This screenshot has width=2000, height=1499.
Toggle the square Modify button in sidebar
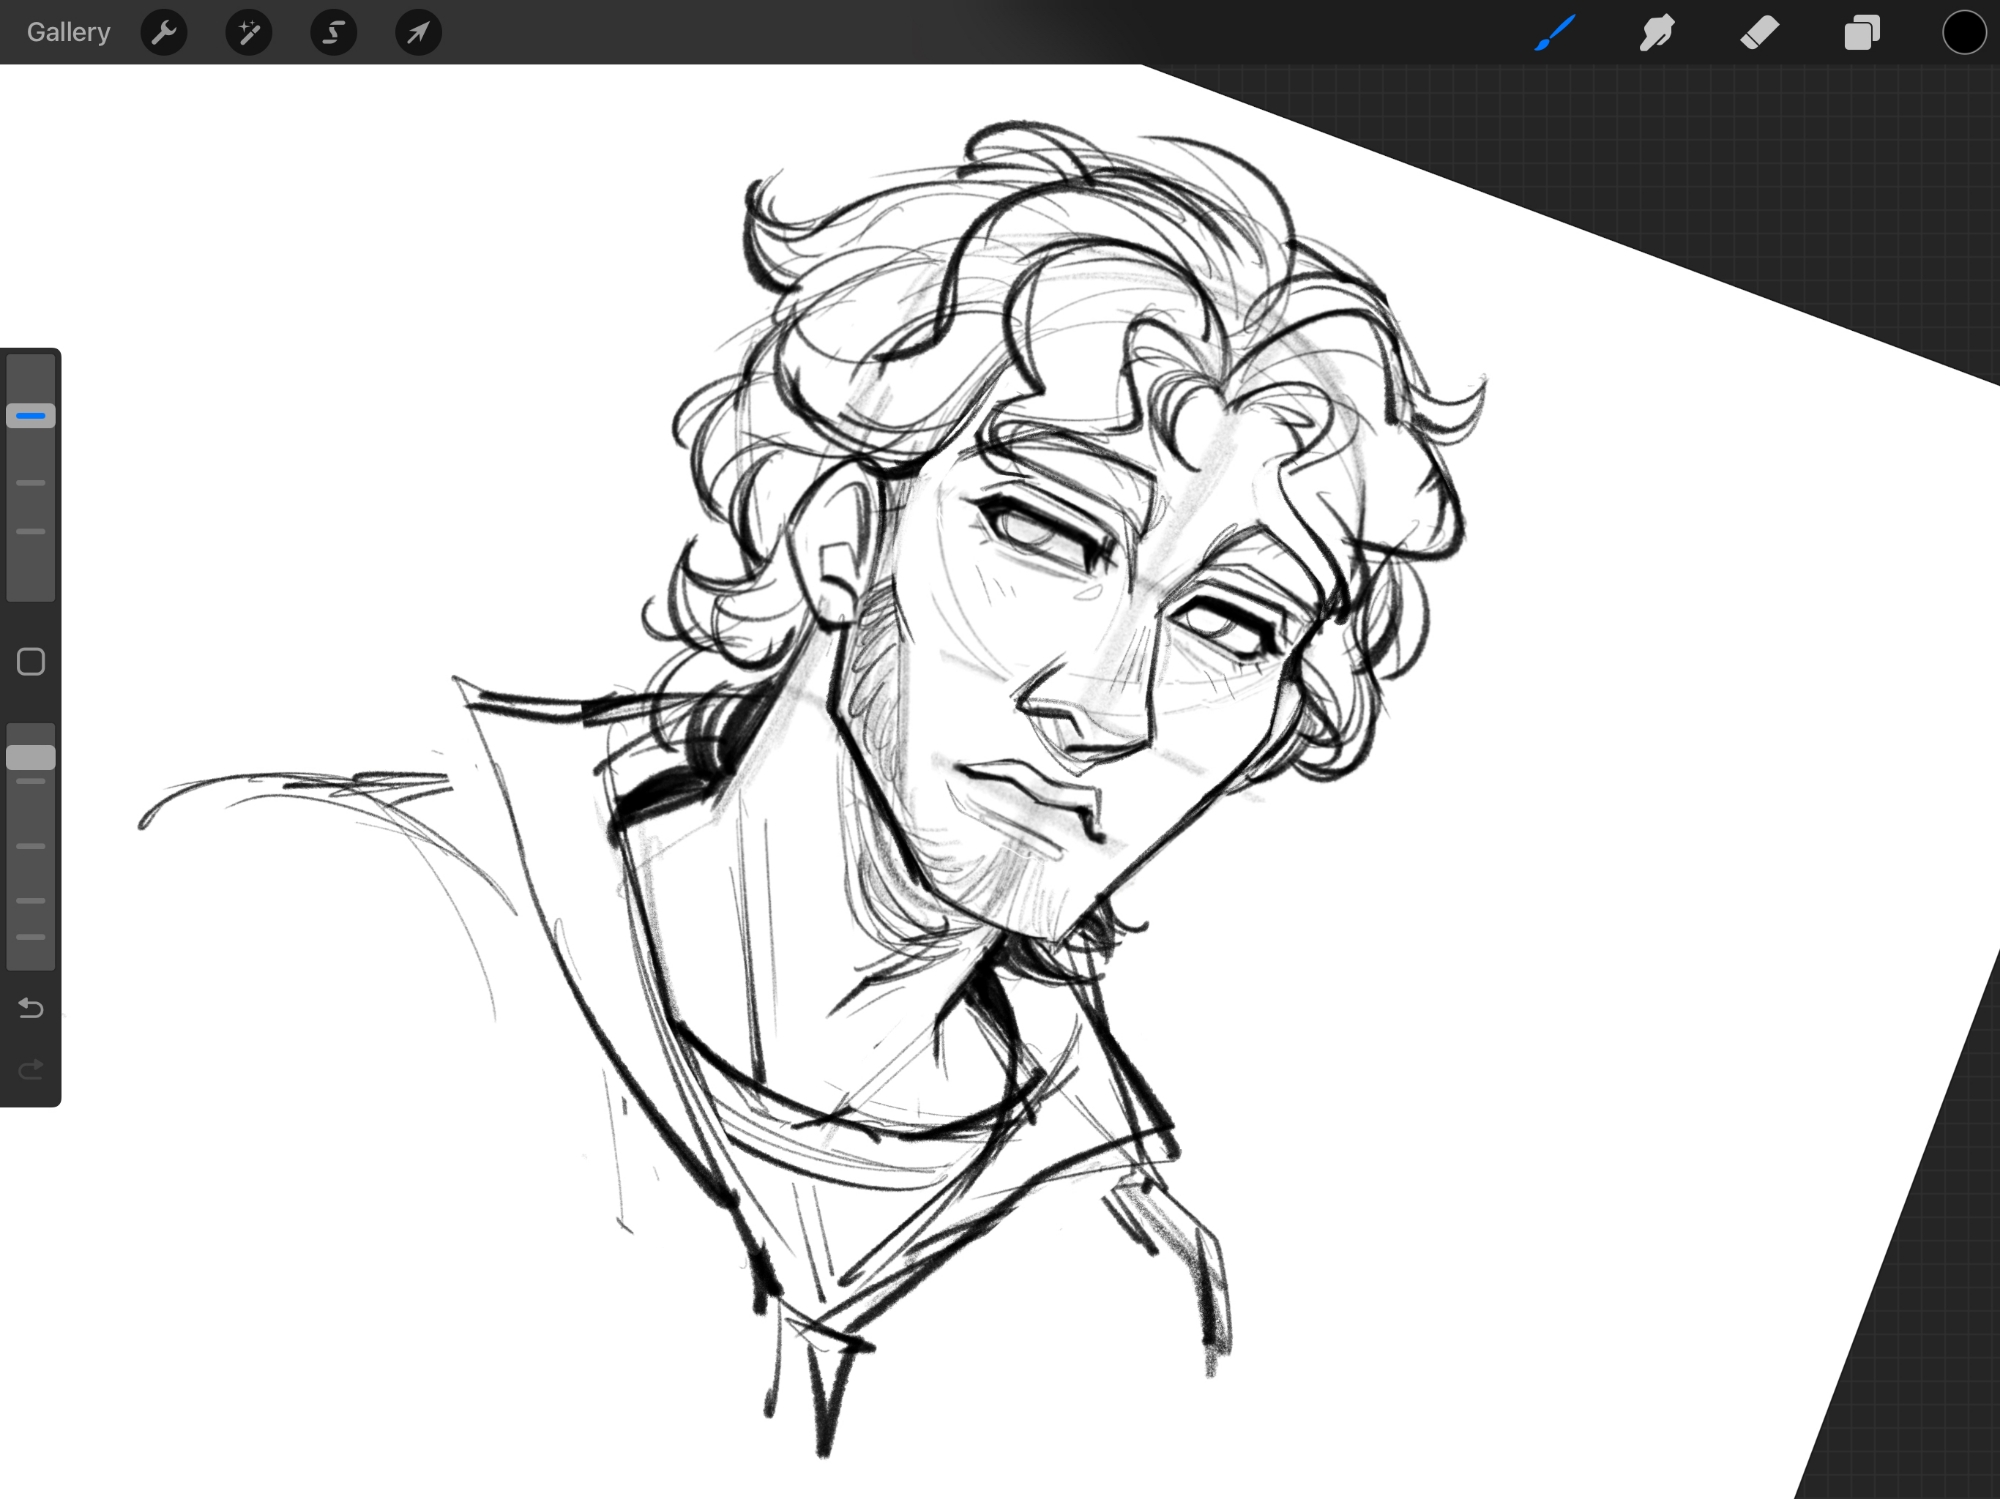pos(31,661)
